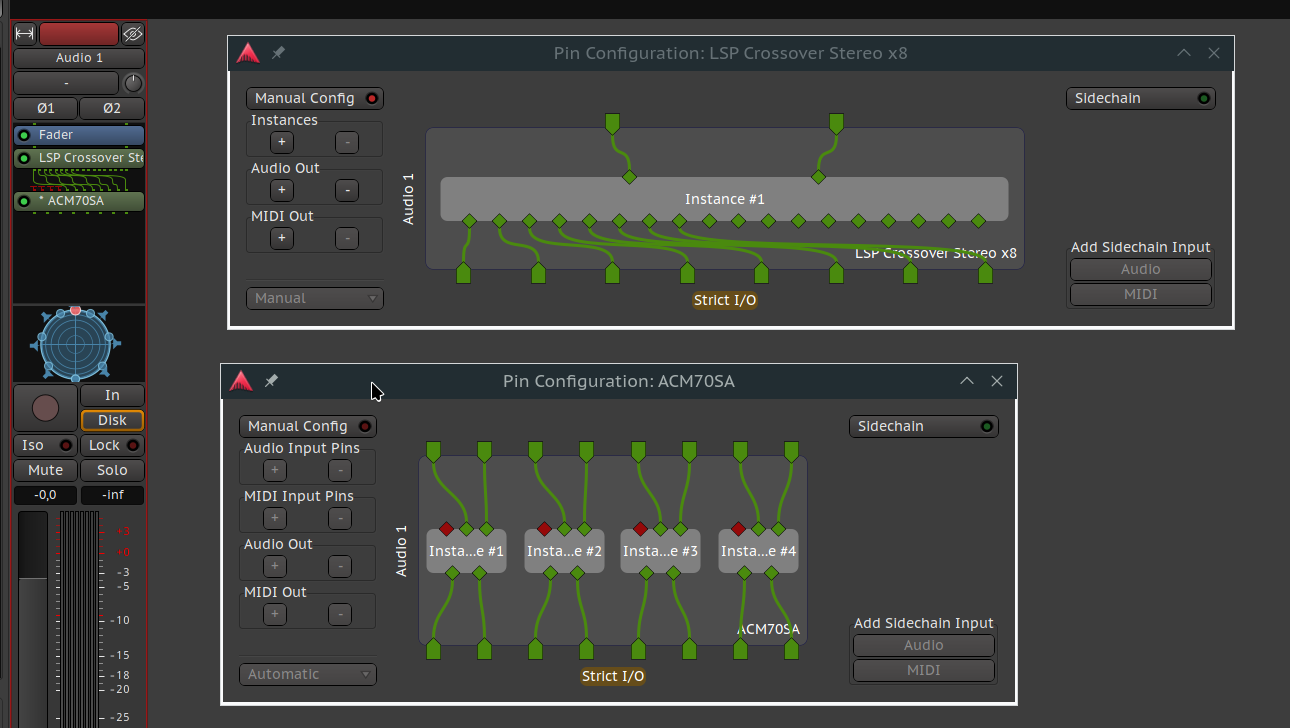The width and height of the screenshot is (1290, 728).
Task: Click the Audio 1 gain fader
Action: (33, 620)
